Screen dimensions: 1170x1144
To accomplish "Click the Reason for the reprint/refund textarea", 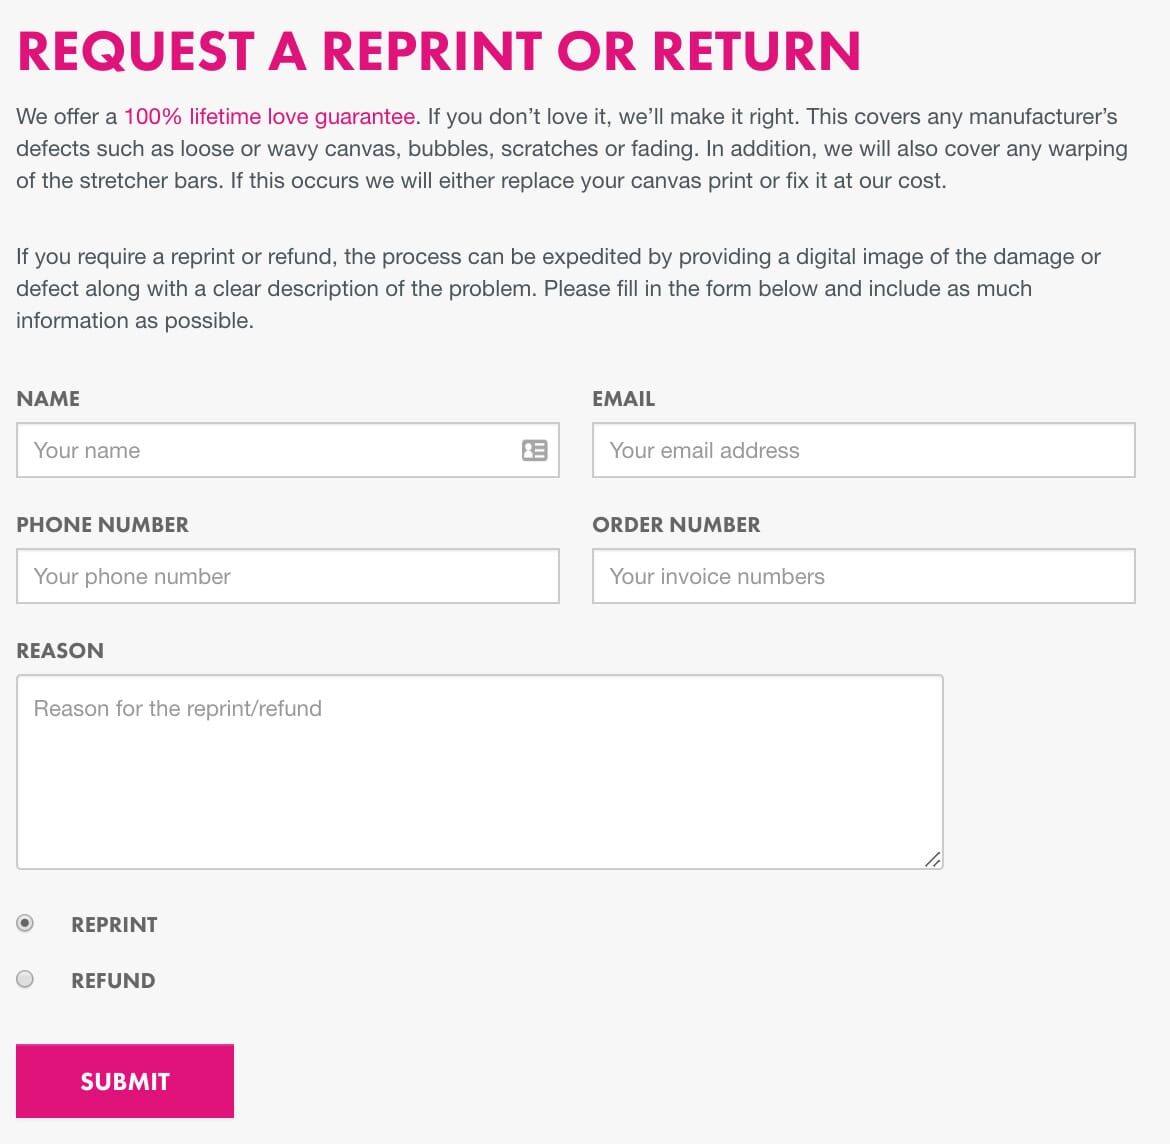I will 480,772.
